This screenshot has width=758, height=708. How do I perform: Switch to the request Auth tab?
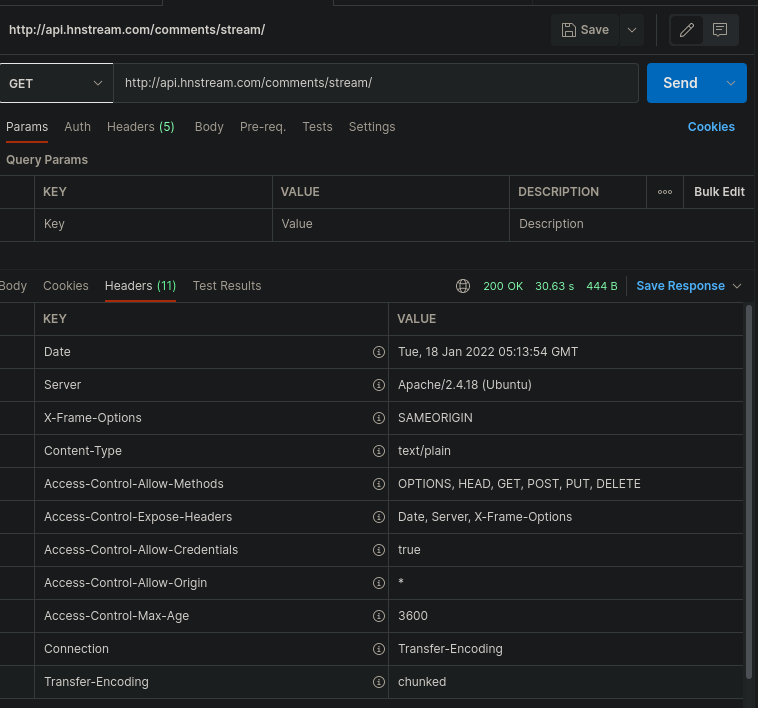click(77, 127)
